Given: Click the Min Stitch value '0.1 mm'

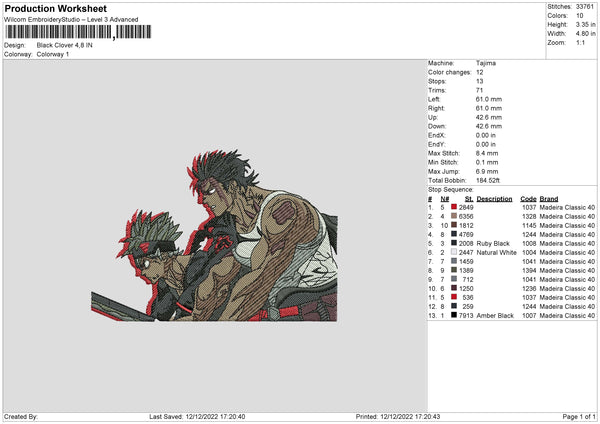Looking at the screenshot, I should 487,162.
